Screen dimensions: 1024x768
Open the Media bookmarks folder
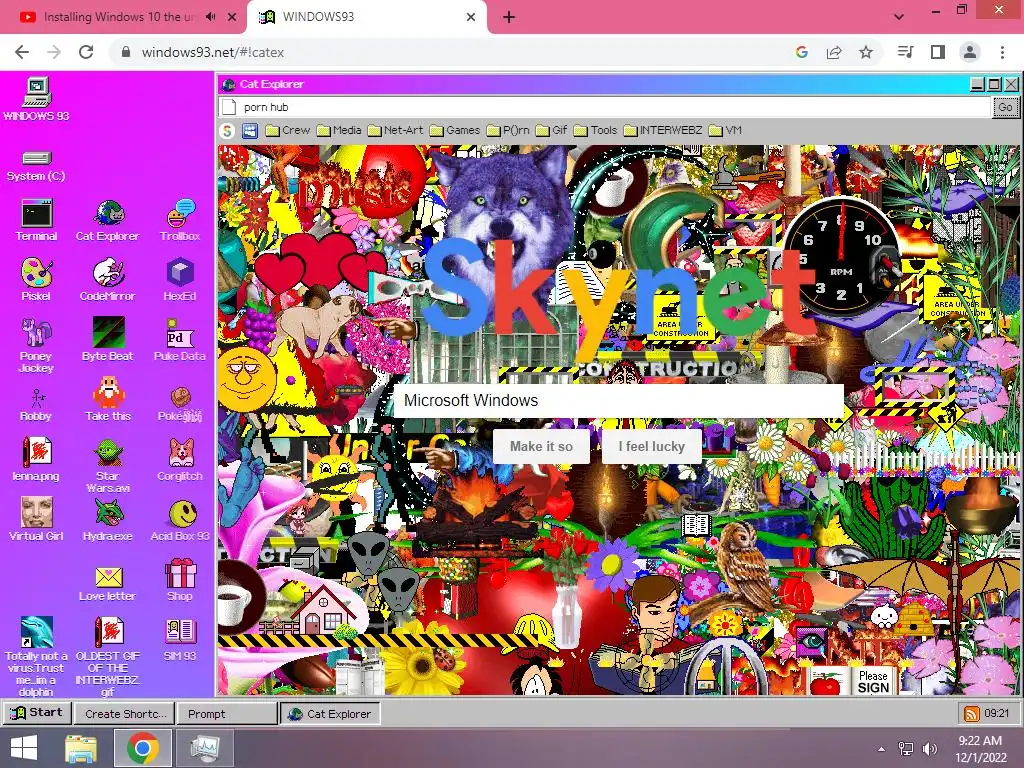point(339,131)
